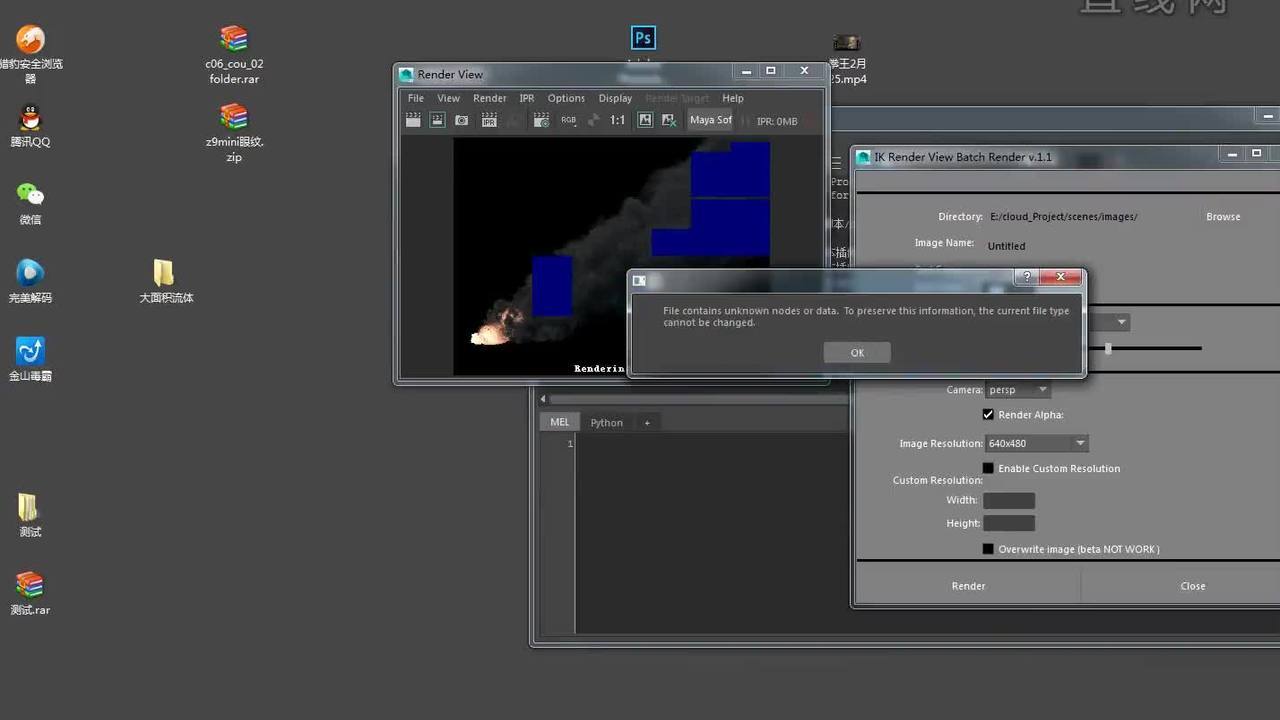Screen dimensions: 1280x720
Task: Expand the Image Resolution 640x480 dropdown
Action: [1036, 443]
